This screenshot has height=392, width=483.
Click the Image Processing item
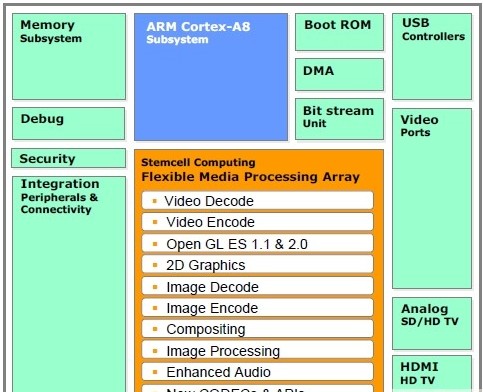[x=257, y=350]
